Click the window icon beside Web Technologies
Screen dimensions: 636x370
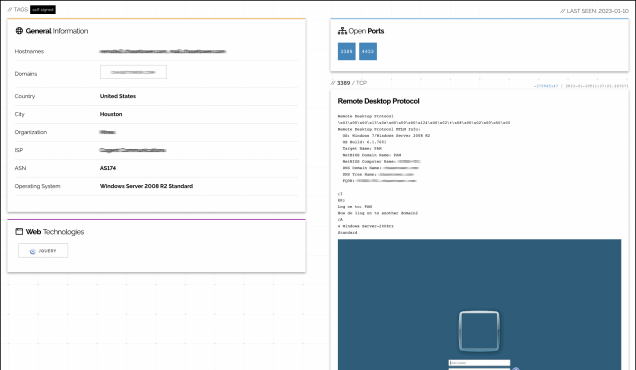click(19, 232)
